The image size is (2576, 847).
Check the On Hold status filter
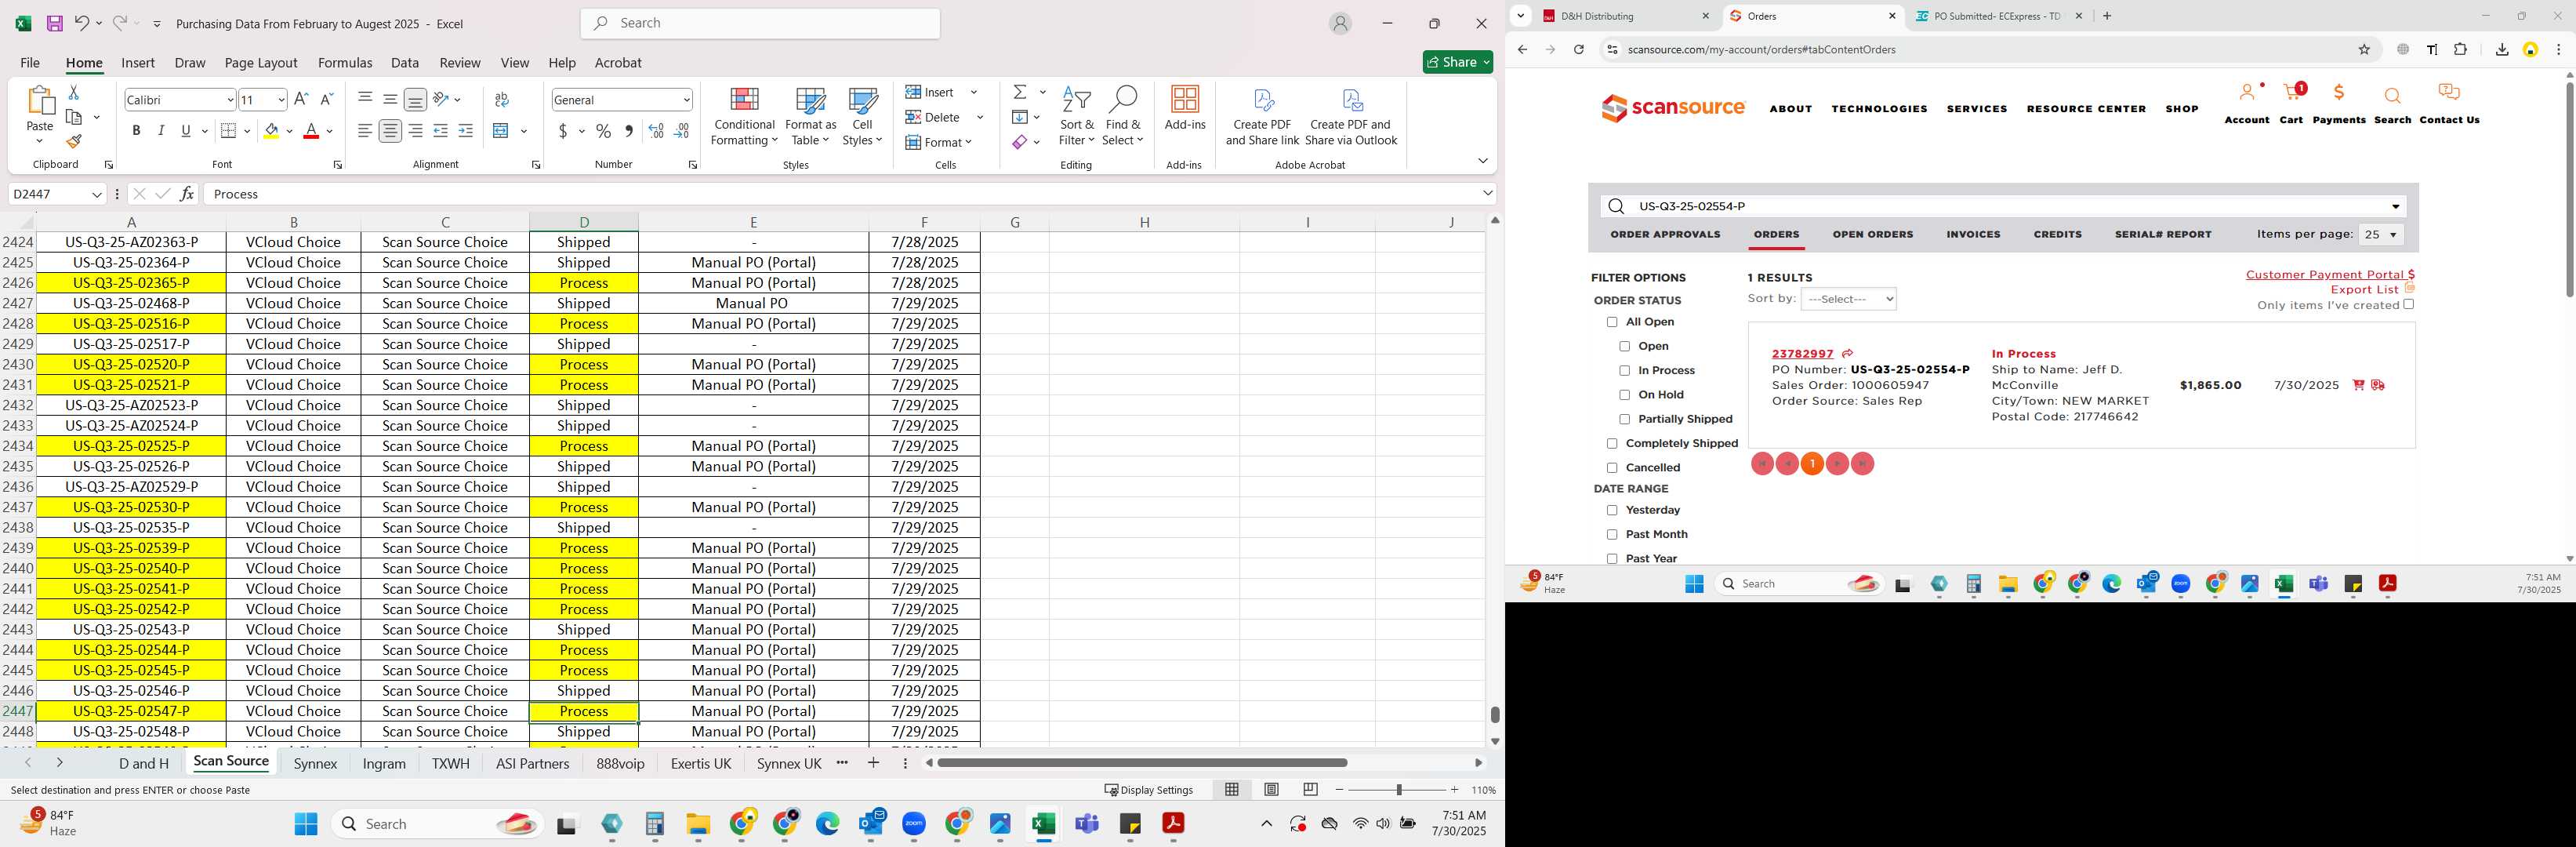1624,395
